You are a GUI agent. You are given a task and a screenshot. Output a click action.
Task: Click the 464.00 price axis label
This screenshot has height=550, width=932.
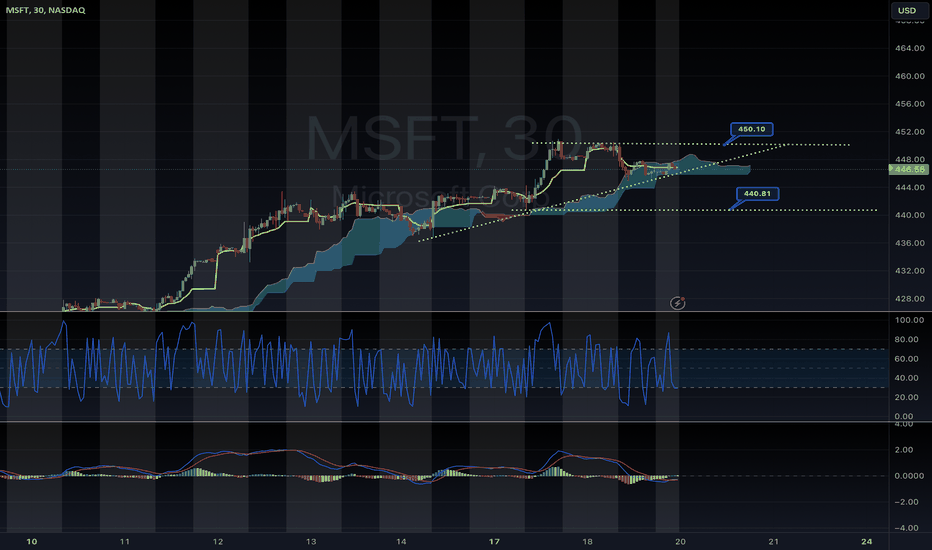[909, 48]
